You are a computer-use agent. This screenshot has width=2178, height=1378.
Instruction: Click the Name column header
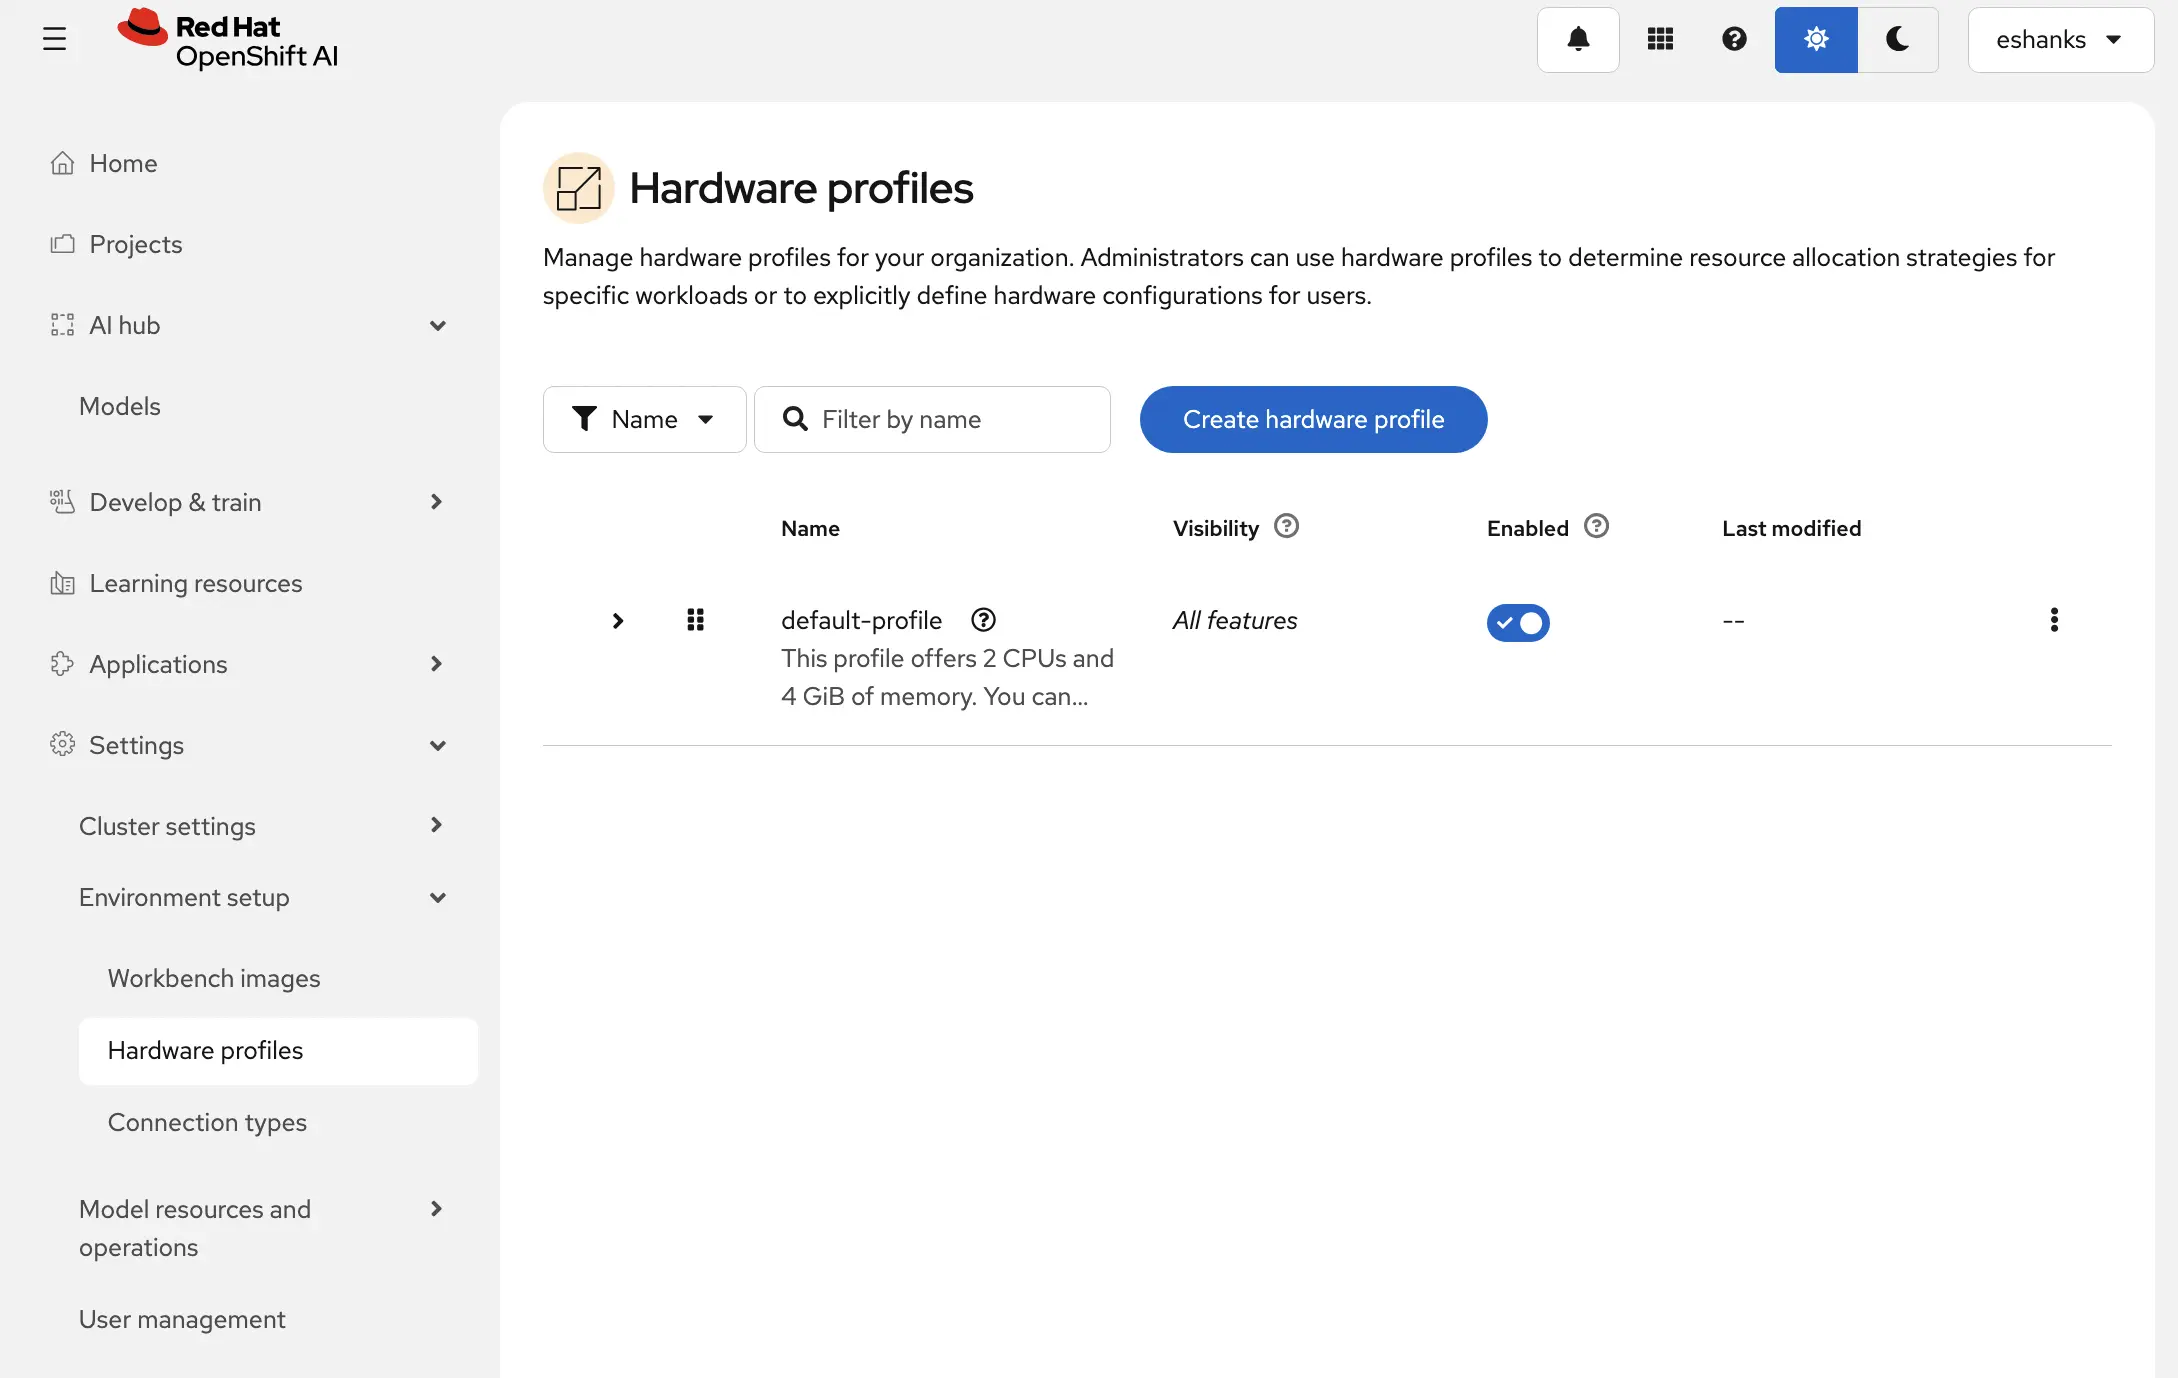click(x=810, y=528)
